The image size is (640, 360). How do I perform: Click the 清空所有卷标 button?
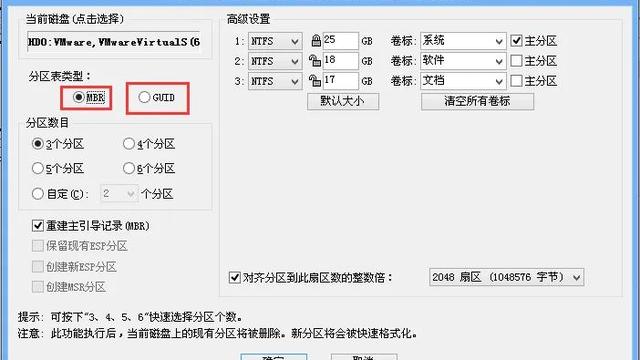477,101
